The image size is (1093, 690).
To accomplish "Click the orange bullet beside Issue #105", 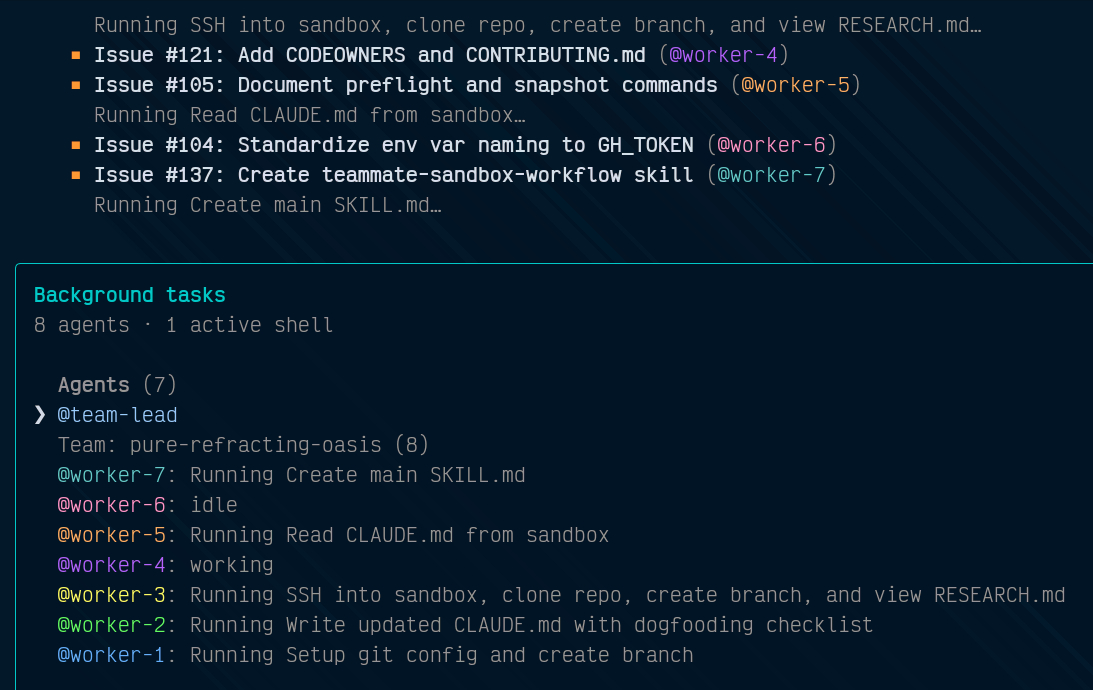I will tap(76, 86).
